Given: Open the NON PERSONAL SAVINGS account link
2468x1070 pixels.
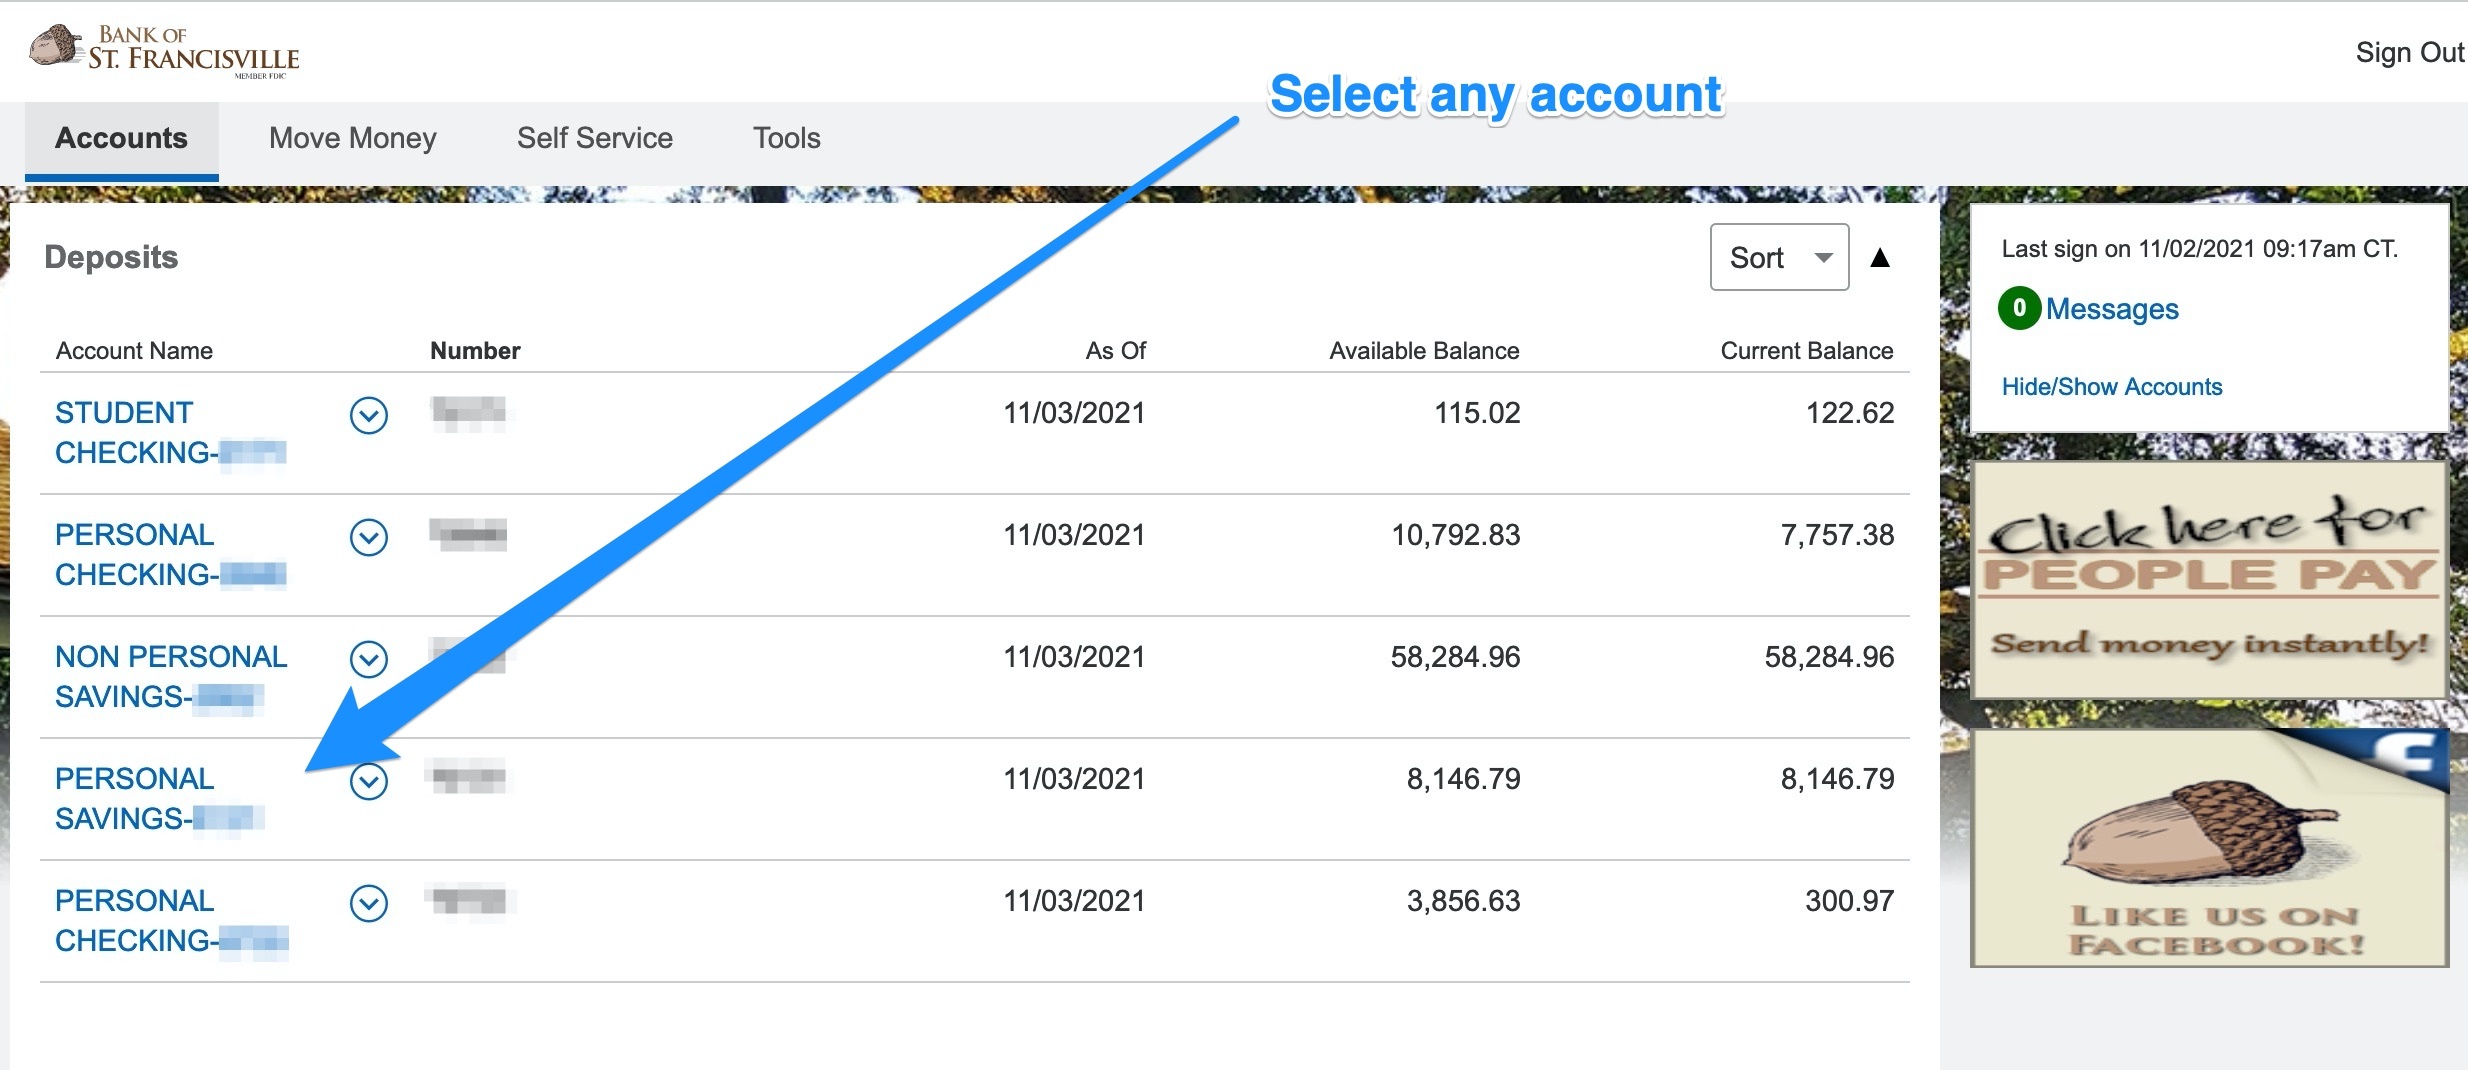Looking at the screenshot, I should (x=171, y=677).
